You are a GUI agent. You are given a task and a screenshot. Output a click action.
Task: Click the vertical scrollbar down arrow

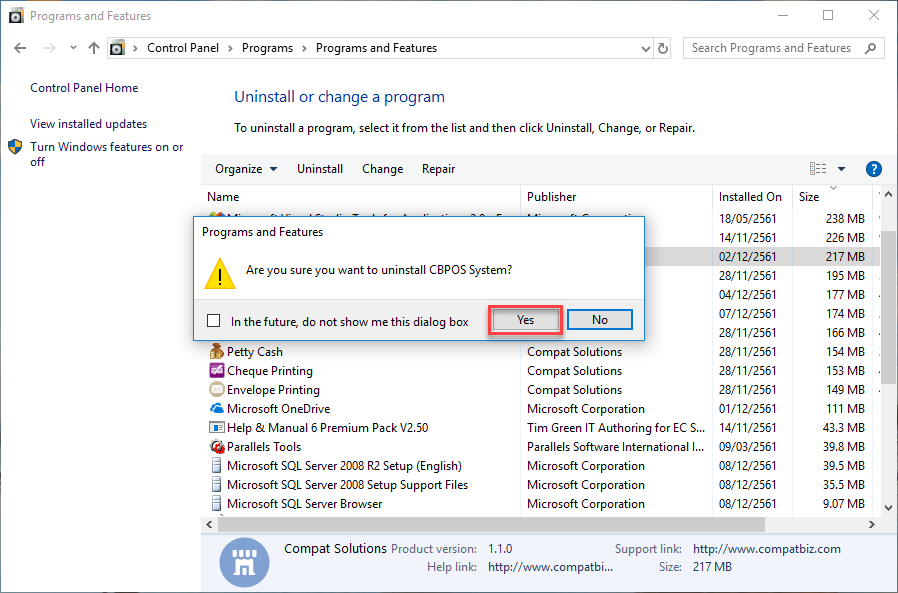click(888, 507)
